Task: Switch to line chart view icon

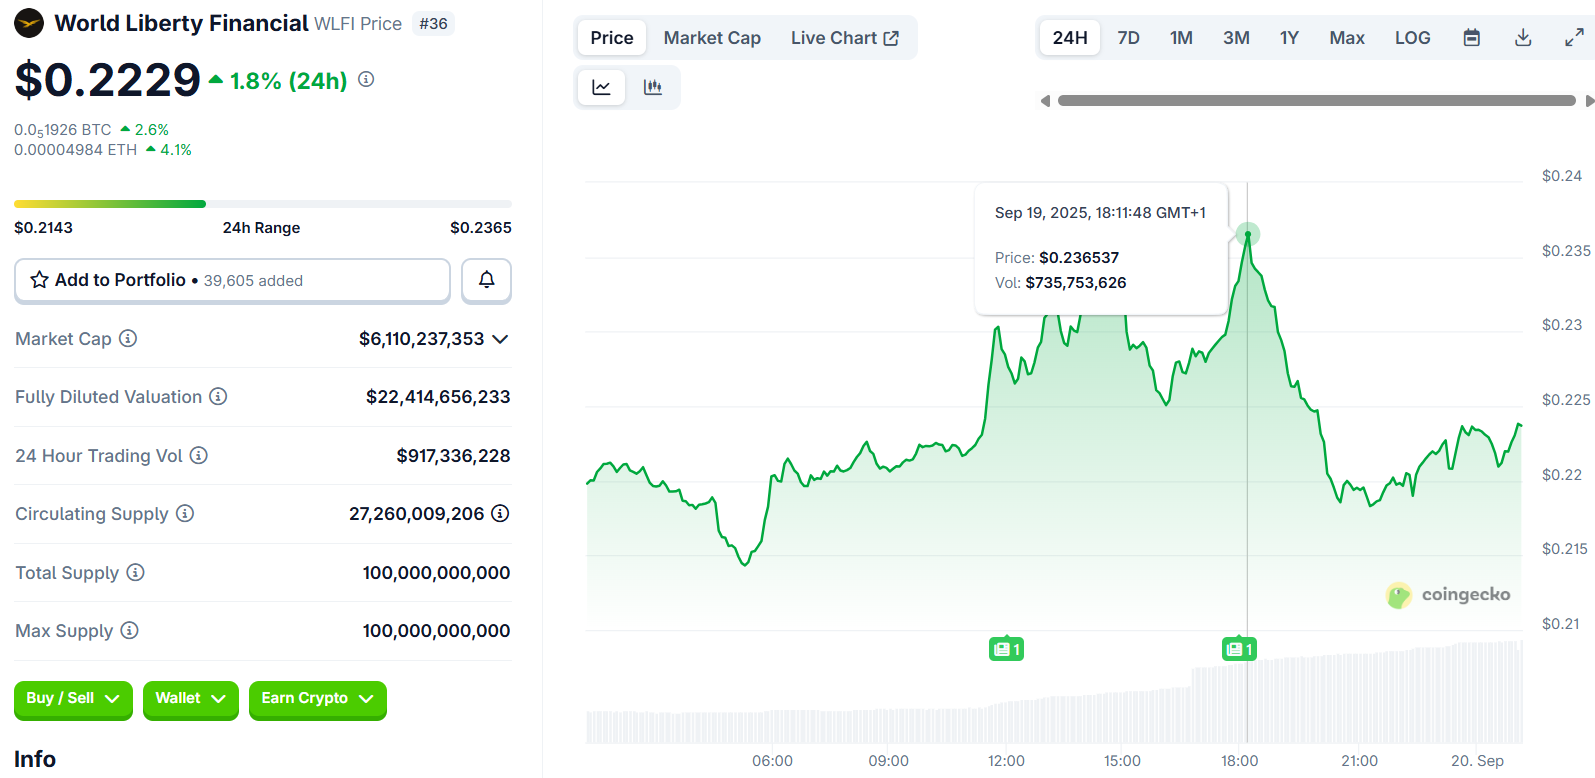Action: click(x=601, y=87)
